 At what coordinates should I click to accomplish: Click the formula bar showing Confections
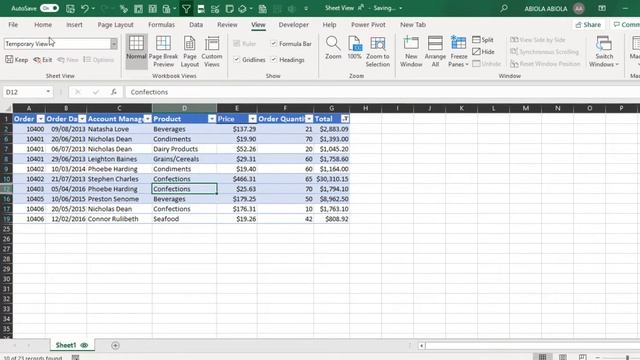(x=383, y=92)
